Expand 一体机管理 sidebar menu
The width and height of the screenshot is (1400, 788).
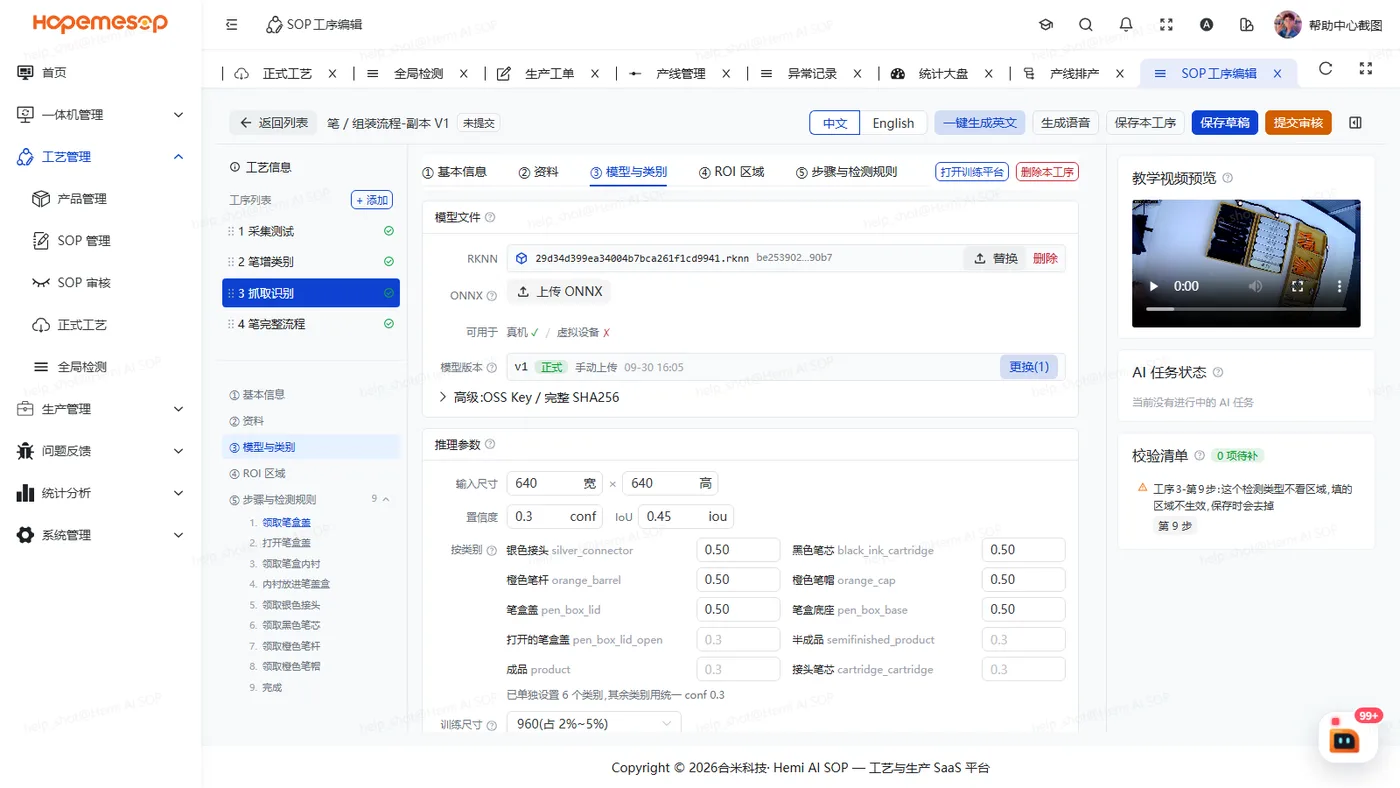101,115
